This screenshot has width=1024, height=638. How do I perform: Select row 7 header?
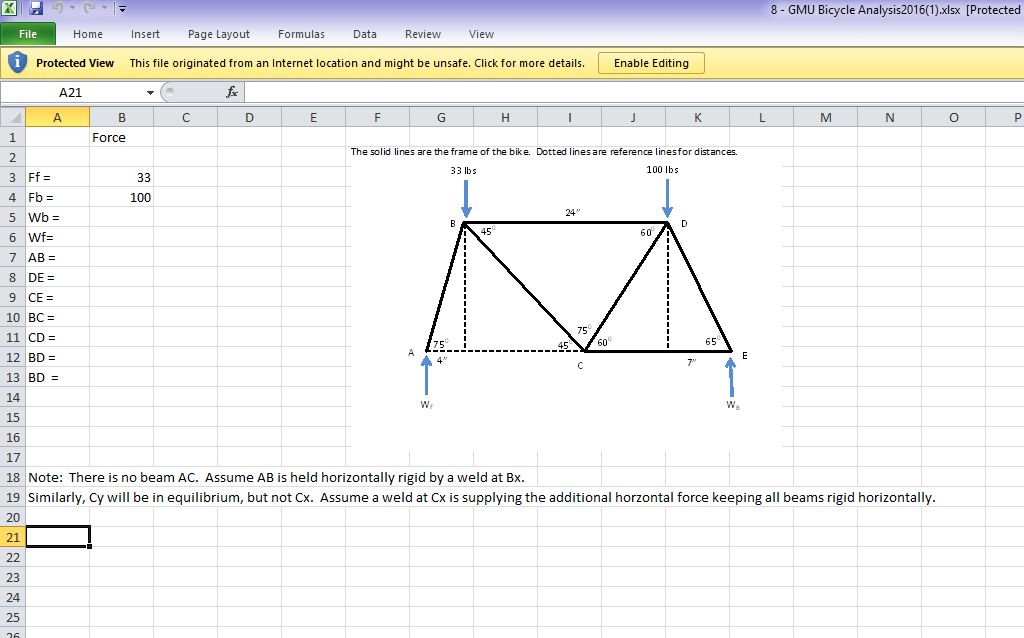tap(12, 258)
